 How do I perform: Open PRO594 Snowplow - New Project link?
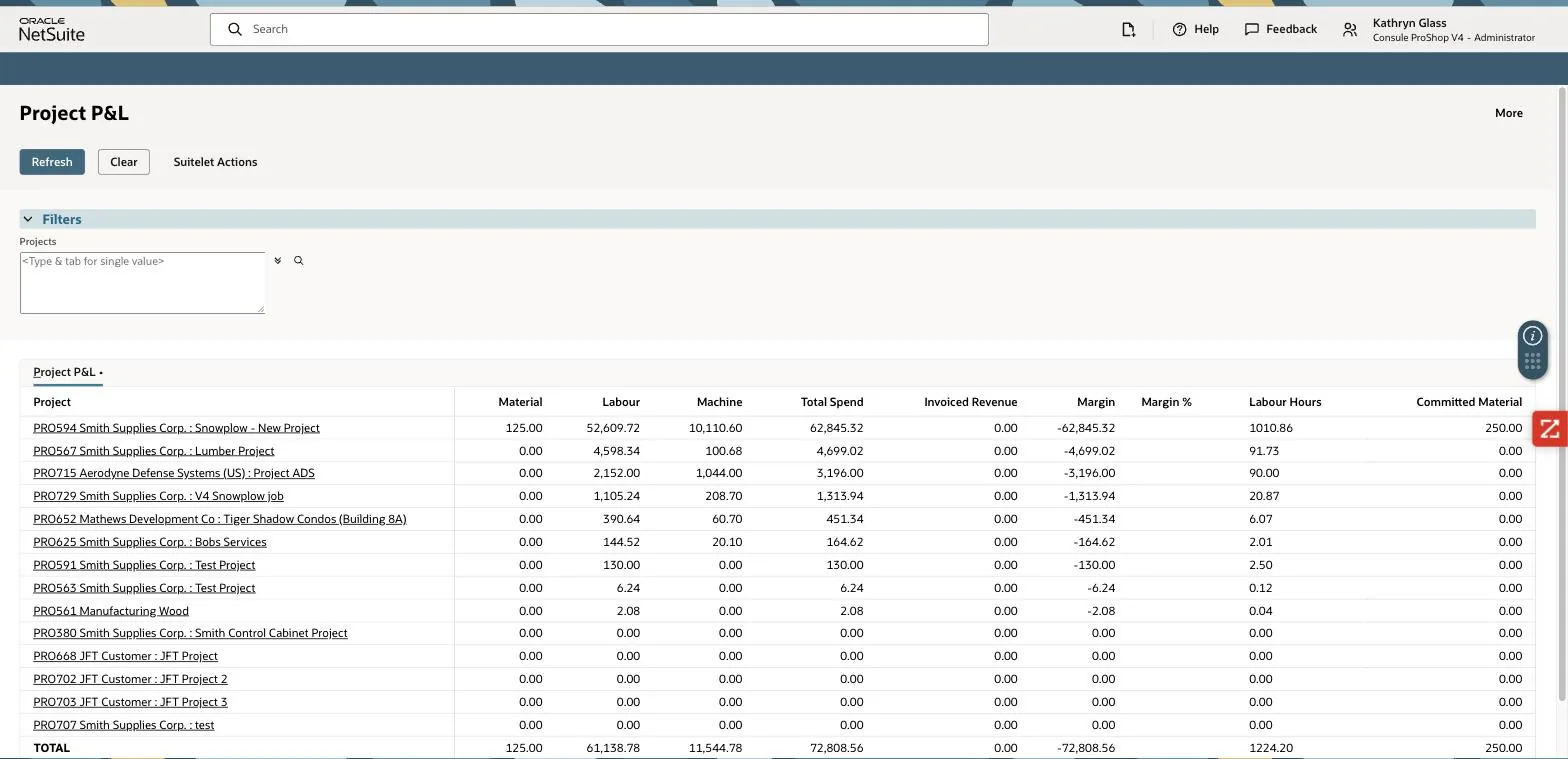coord(176,428)
